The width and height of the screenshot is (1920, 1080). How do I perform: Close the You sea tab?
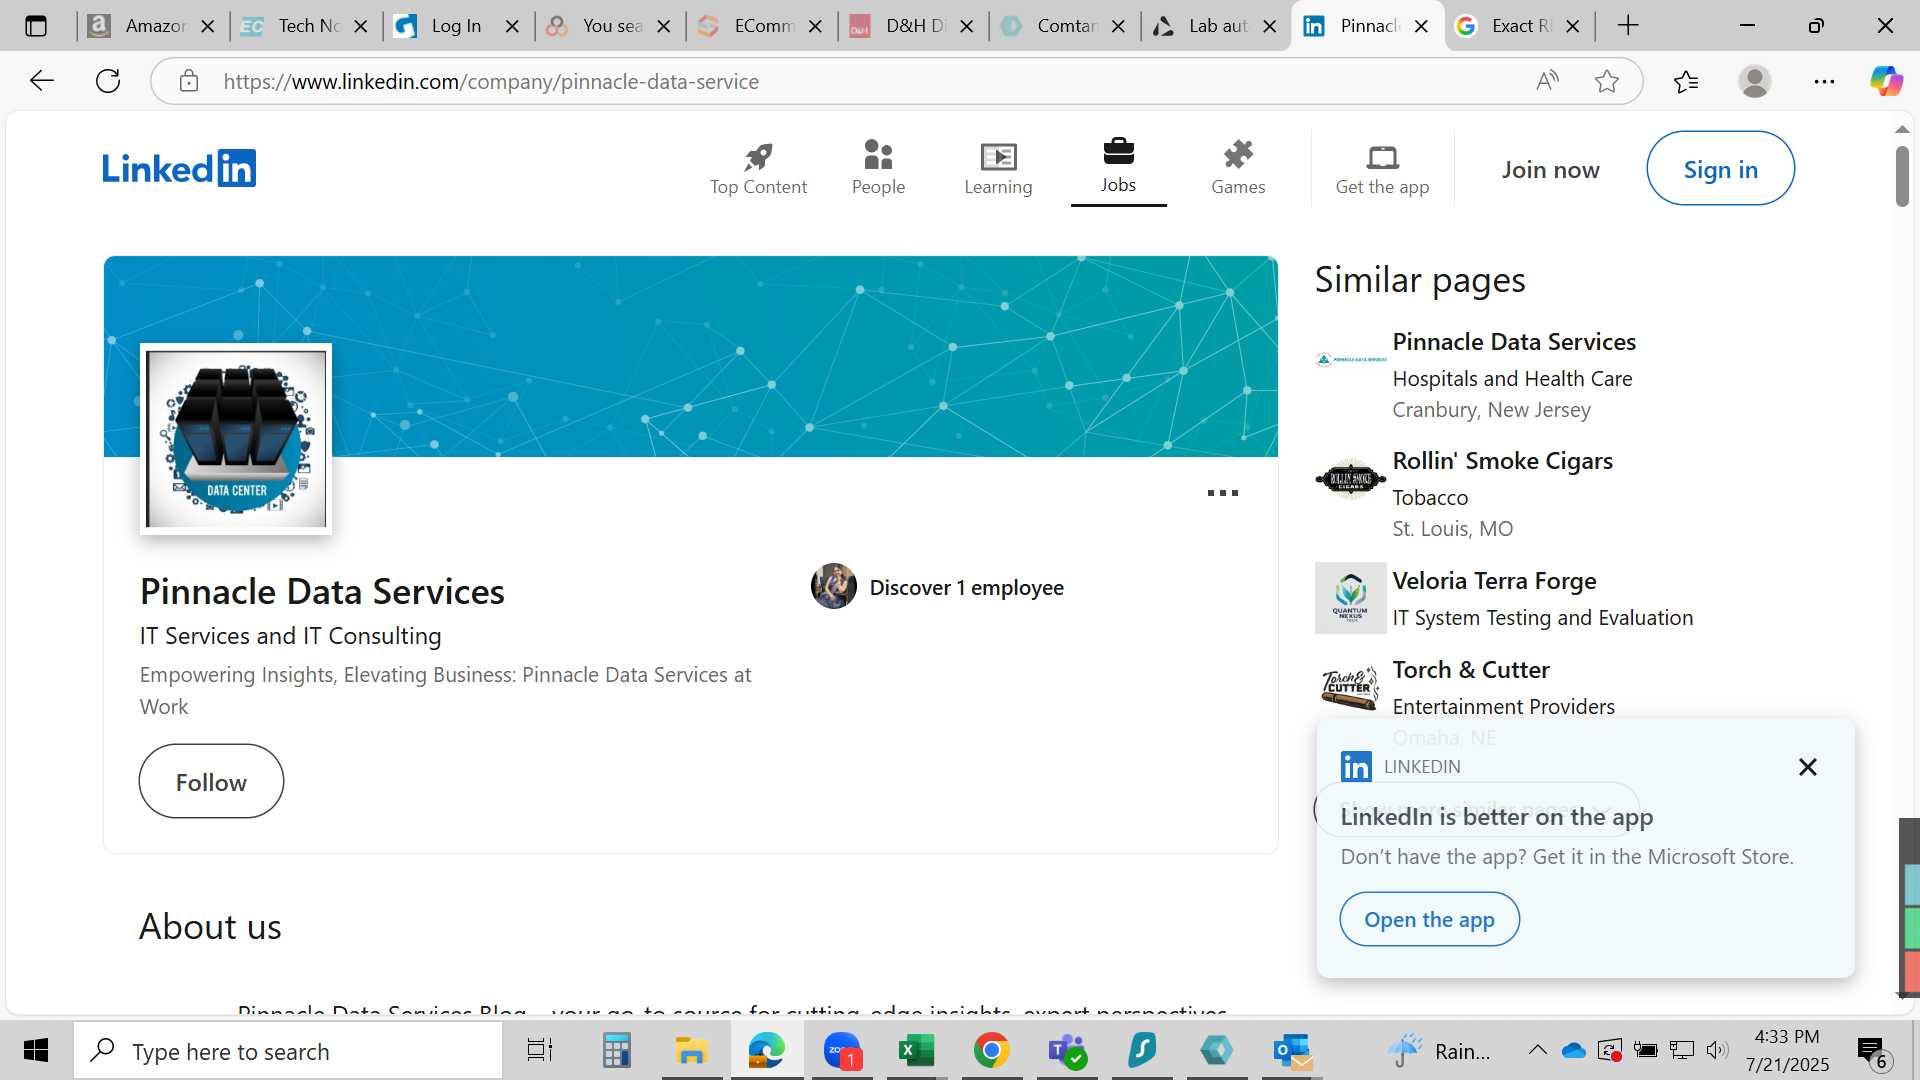(x=663, y=26)
